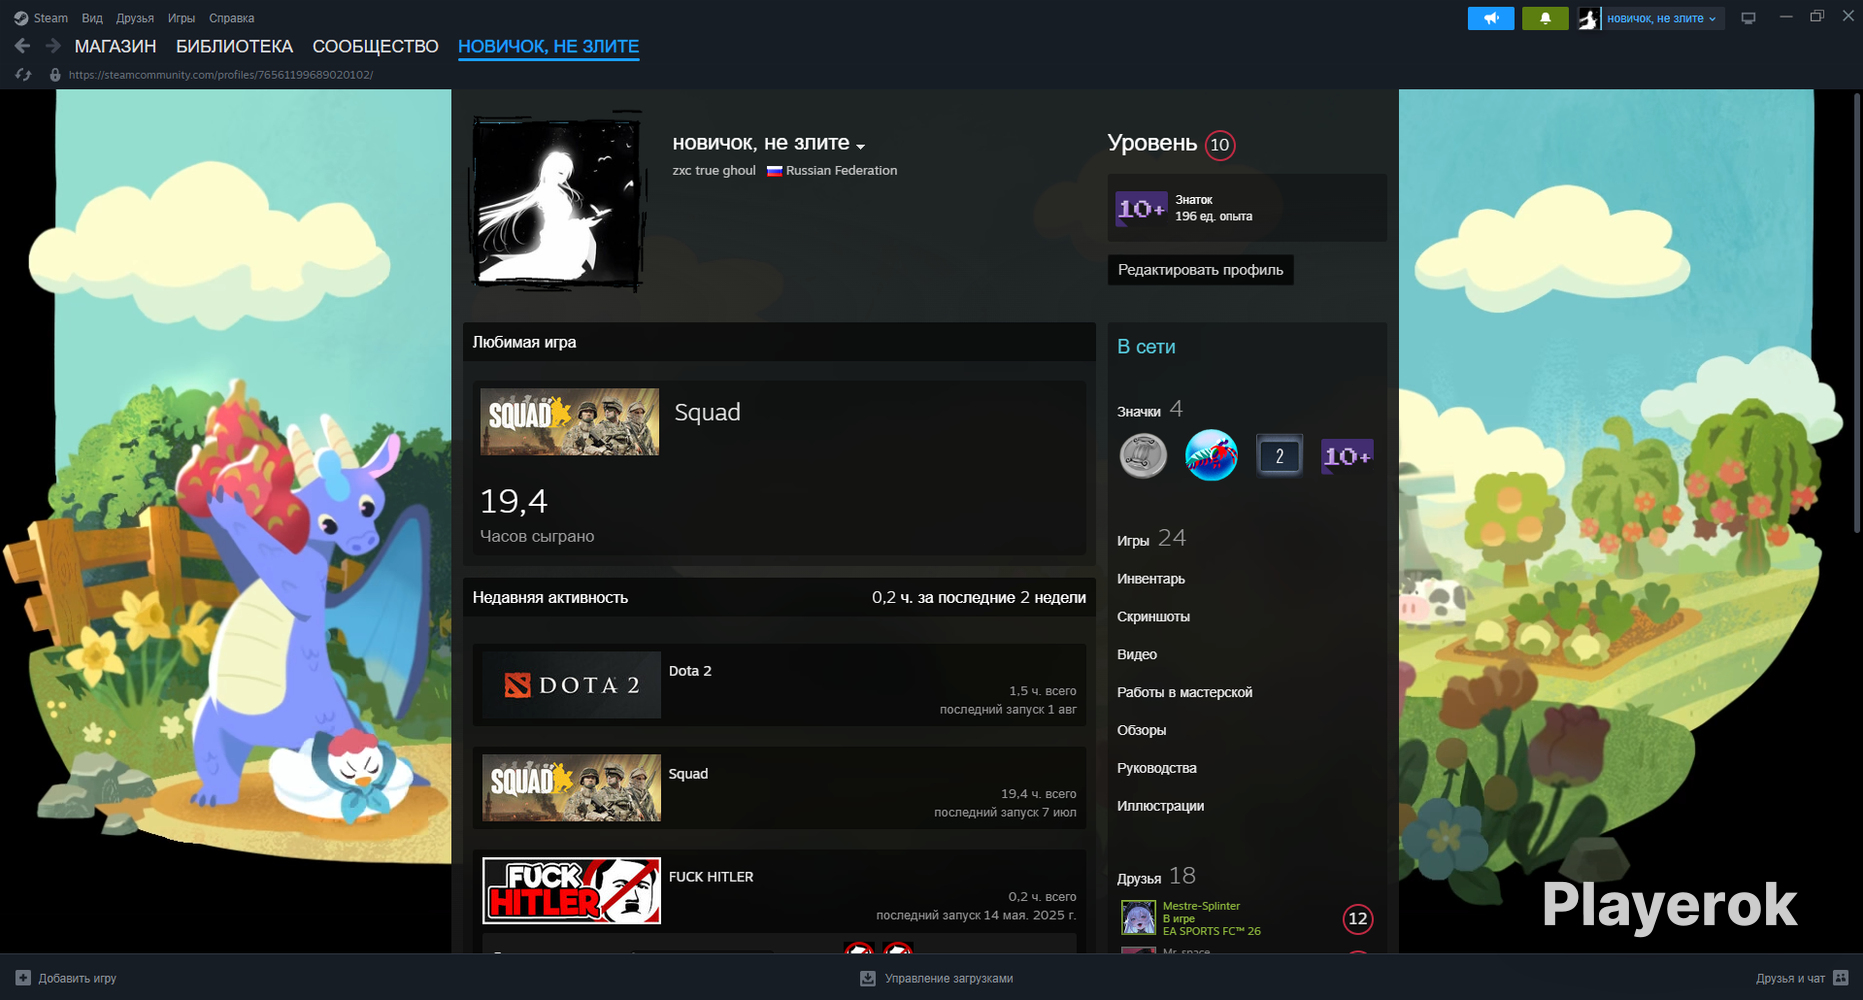The width and height of the screenshot is (1863, 1000).
Task: Click the Steam logo icon in menu bar
Action: (21, 18)
